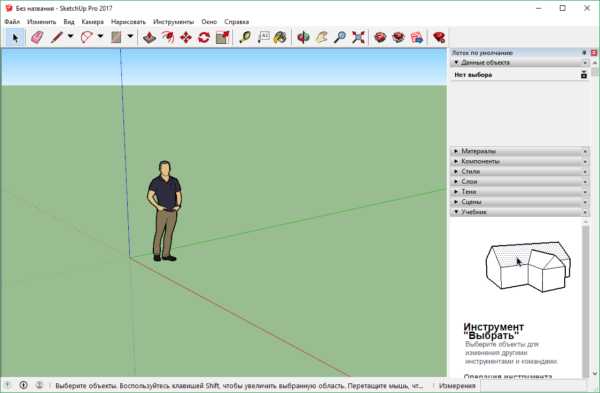Viewport: 600px width, 393px height.
Task: Open the Инструменты menu
Action: point(173,22)
